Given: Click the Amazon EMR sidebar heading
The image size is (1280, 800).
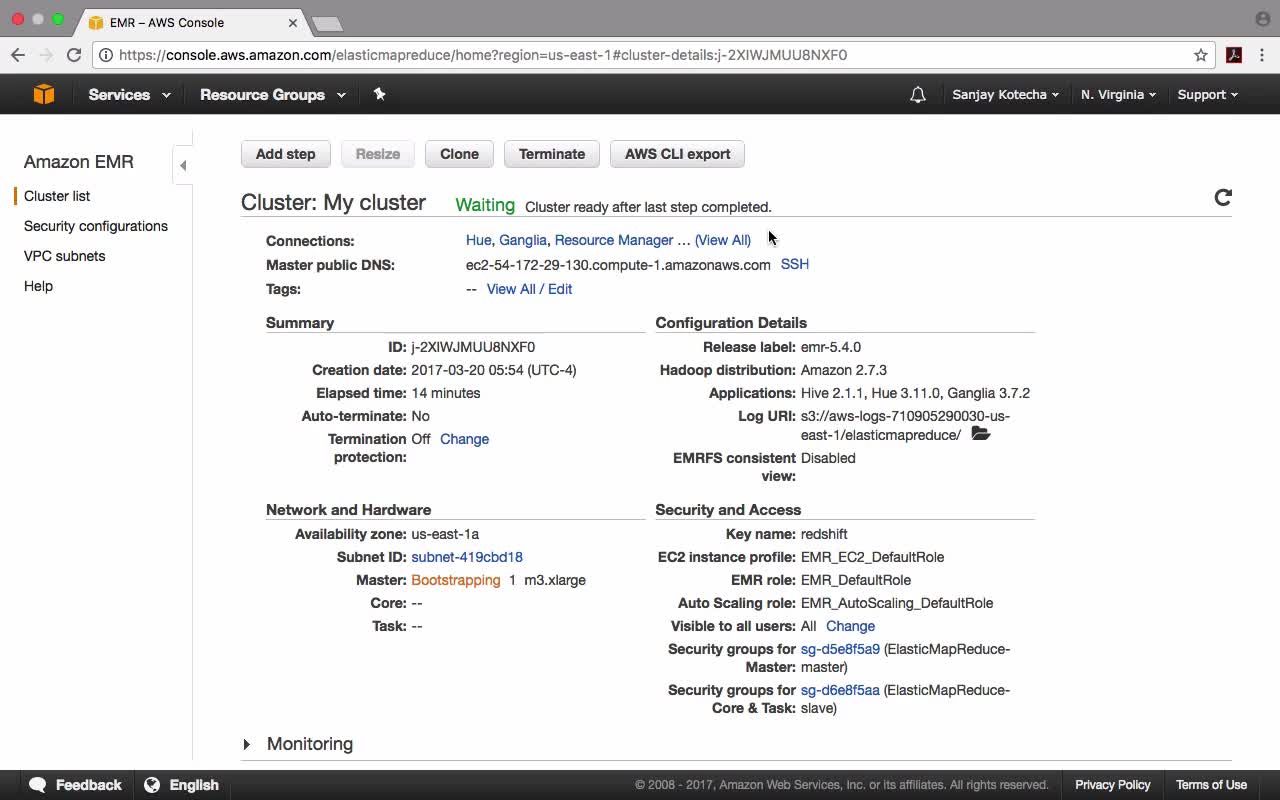Looking at the screenshot, I should coord(79,162).
